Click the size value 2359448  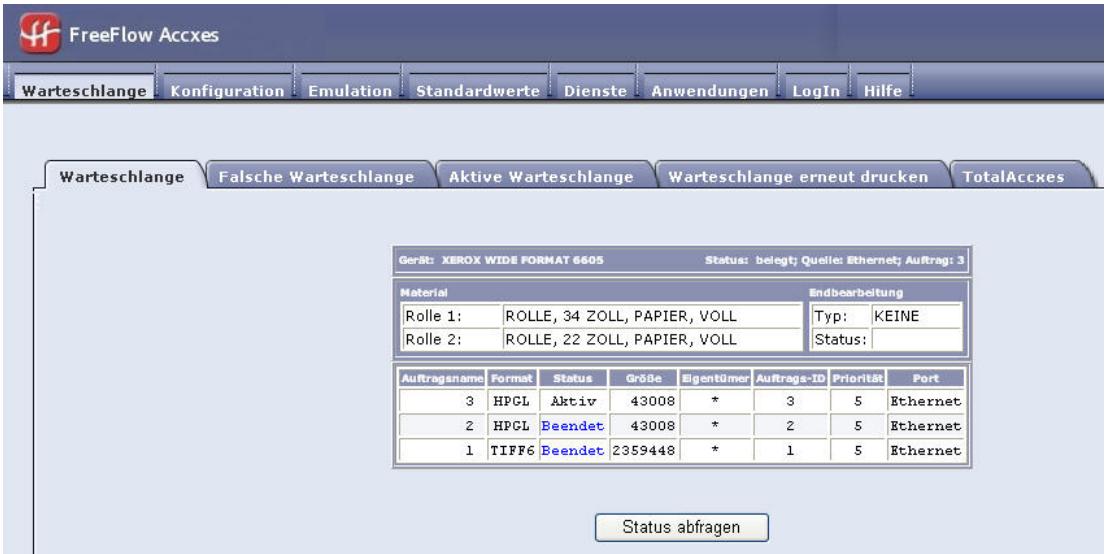[643, 450]
